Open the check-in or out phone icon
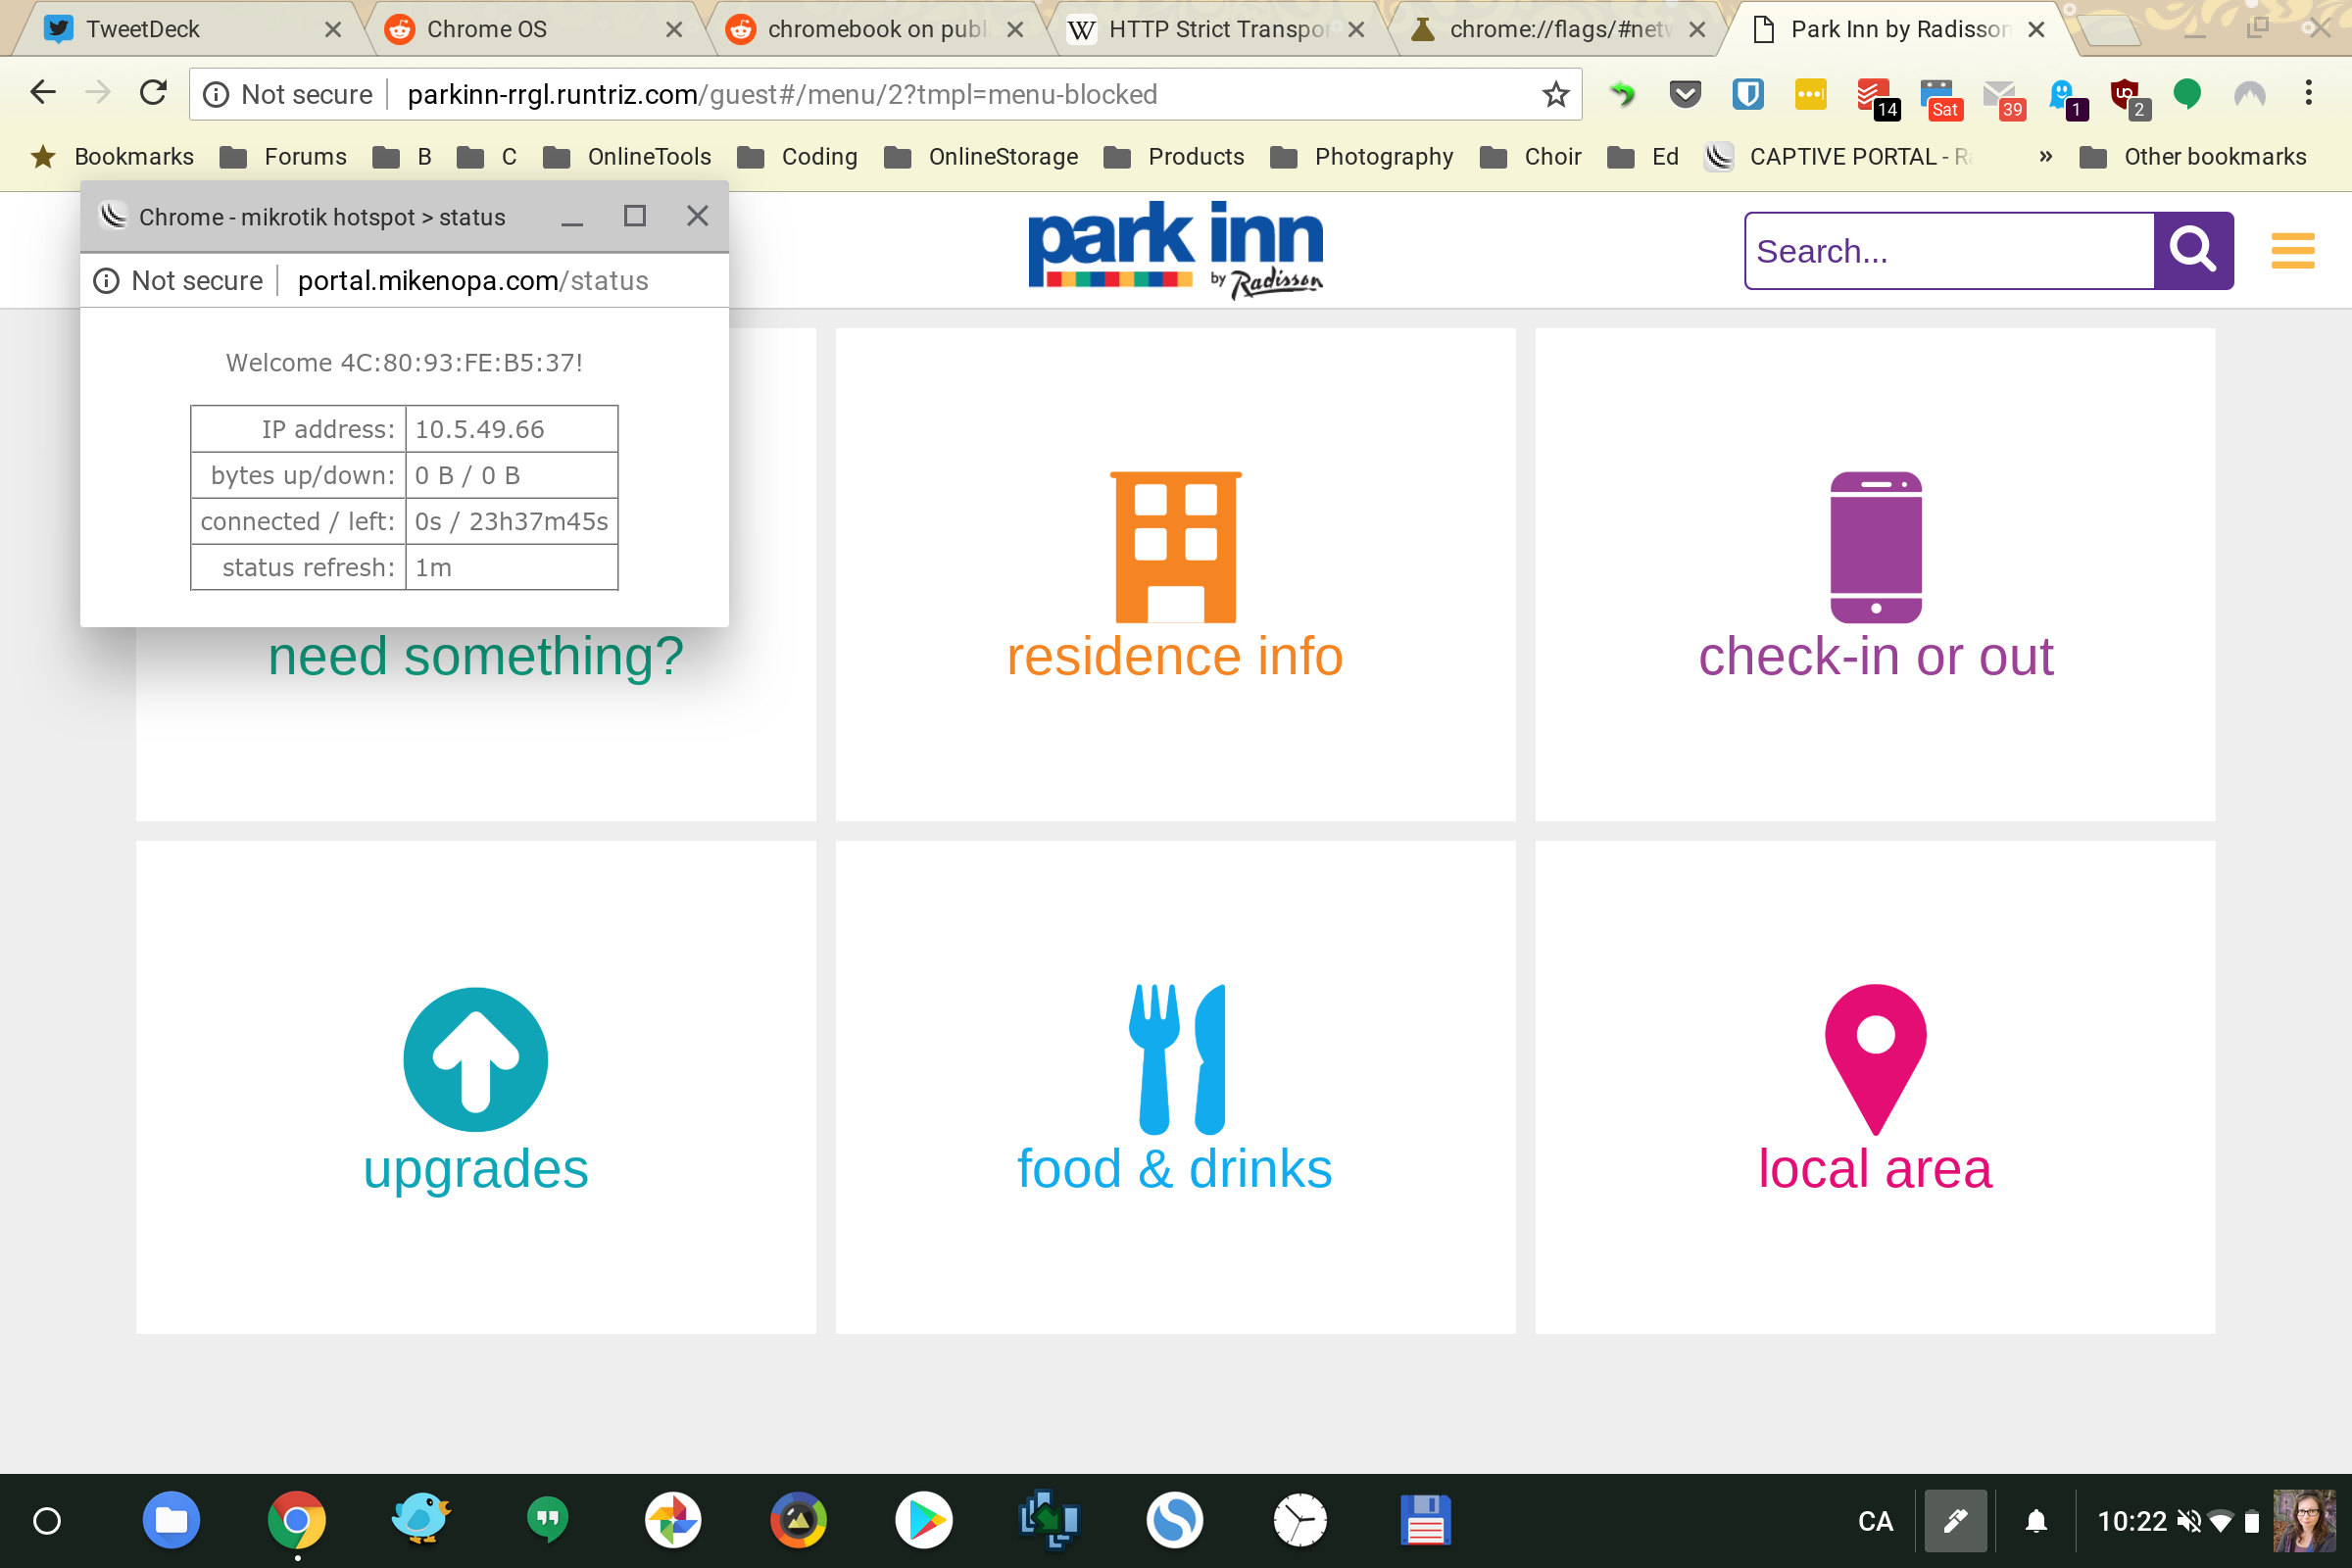Screen dimensions: 2352x1568 tap(1875, 546)
